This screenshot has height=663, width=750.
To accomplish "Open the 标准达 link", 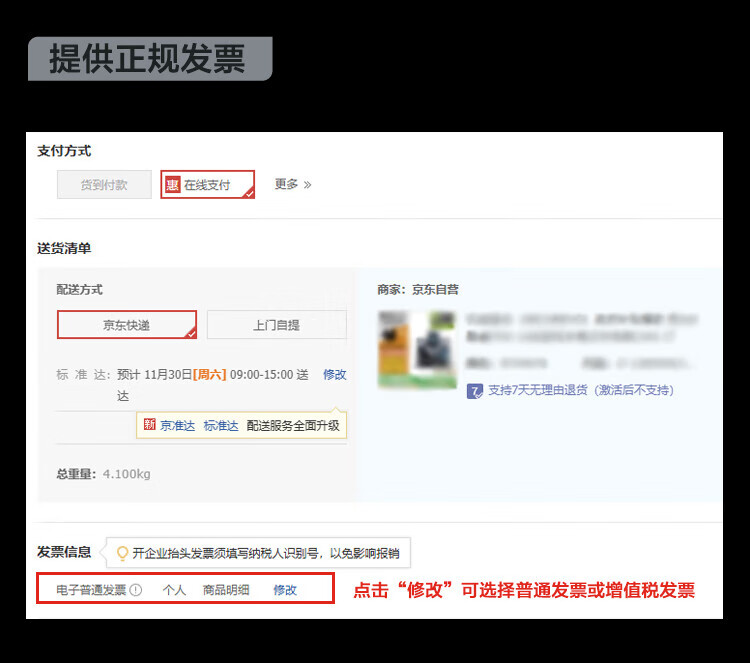I will 221,425.
